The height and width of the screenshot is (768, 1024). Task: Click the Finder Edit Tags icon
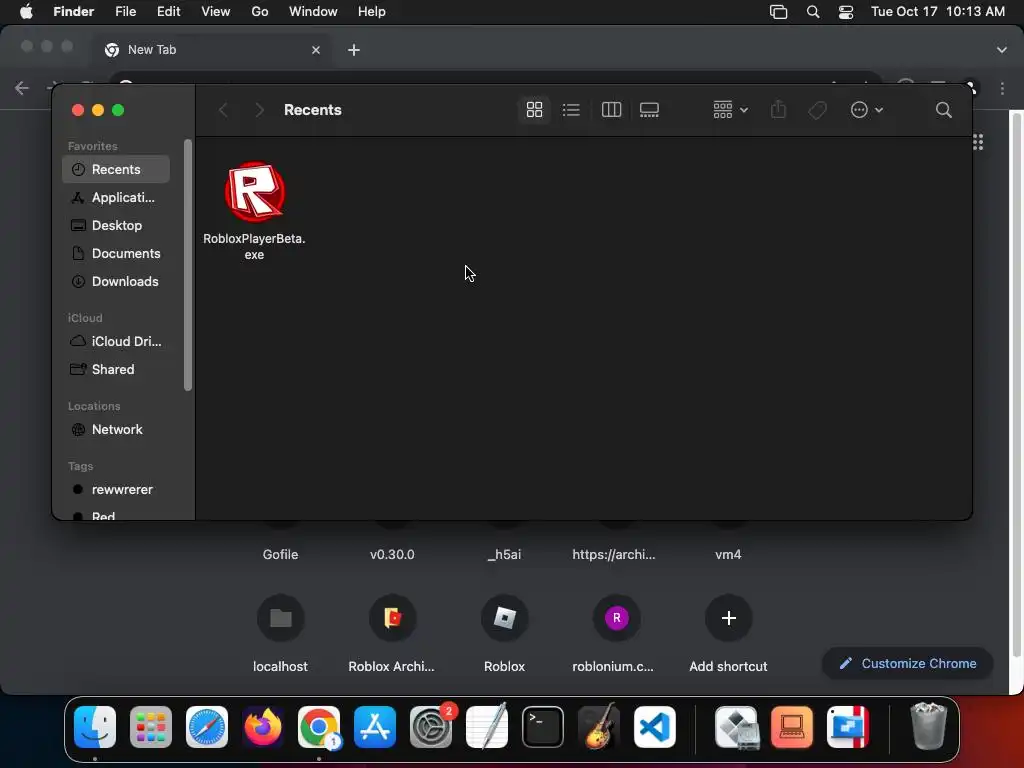817,110
